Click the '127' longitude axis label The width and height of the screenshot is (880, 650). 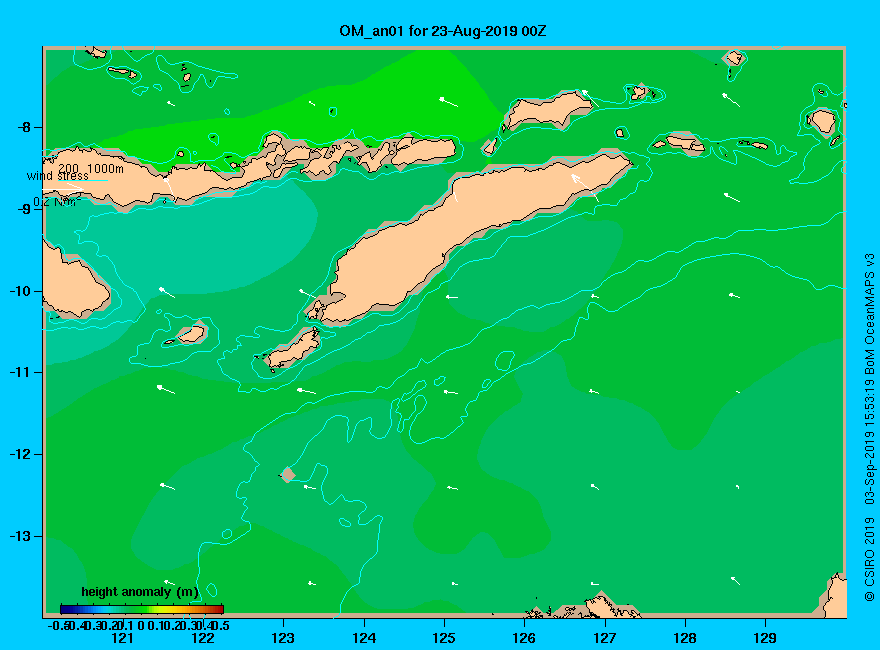pyautogui.click(x=604, y=638)
